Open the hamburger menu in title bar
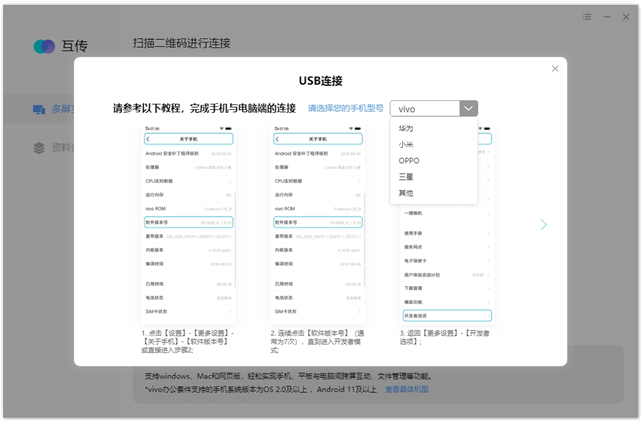The width and height of the screenshot is (644, 425). tap(585, 16)
